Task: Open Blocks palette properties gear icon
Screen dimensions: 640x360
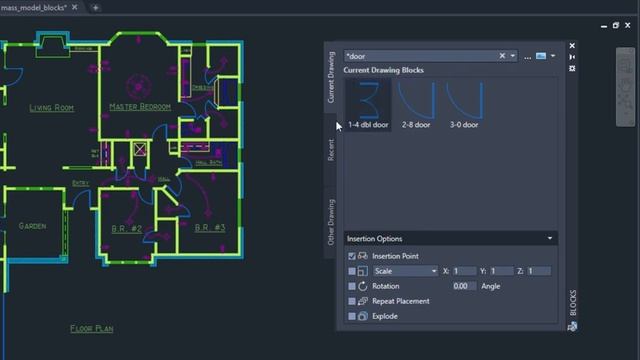Action: 572,69
